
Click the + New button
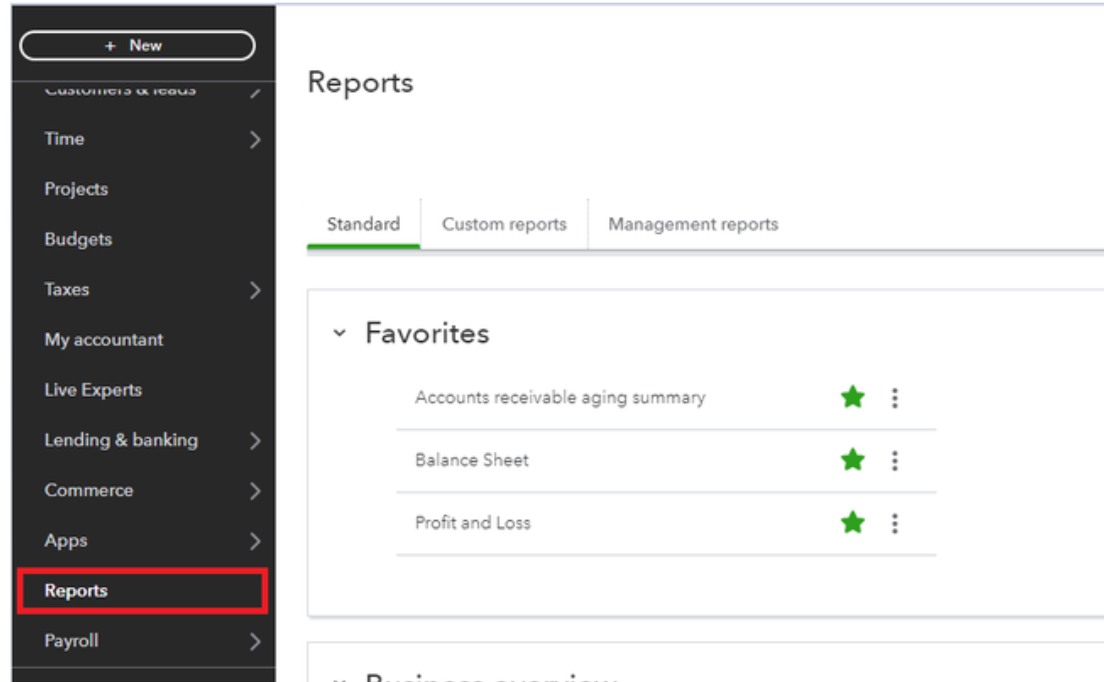point(137,46)
